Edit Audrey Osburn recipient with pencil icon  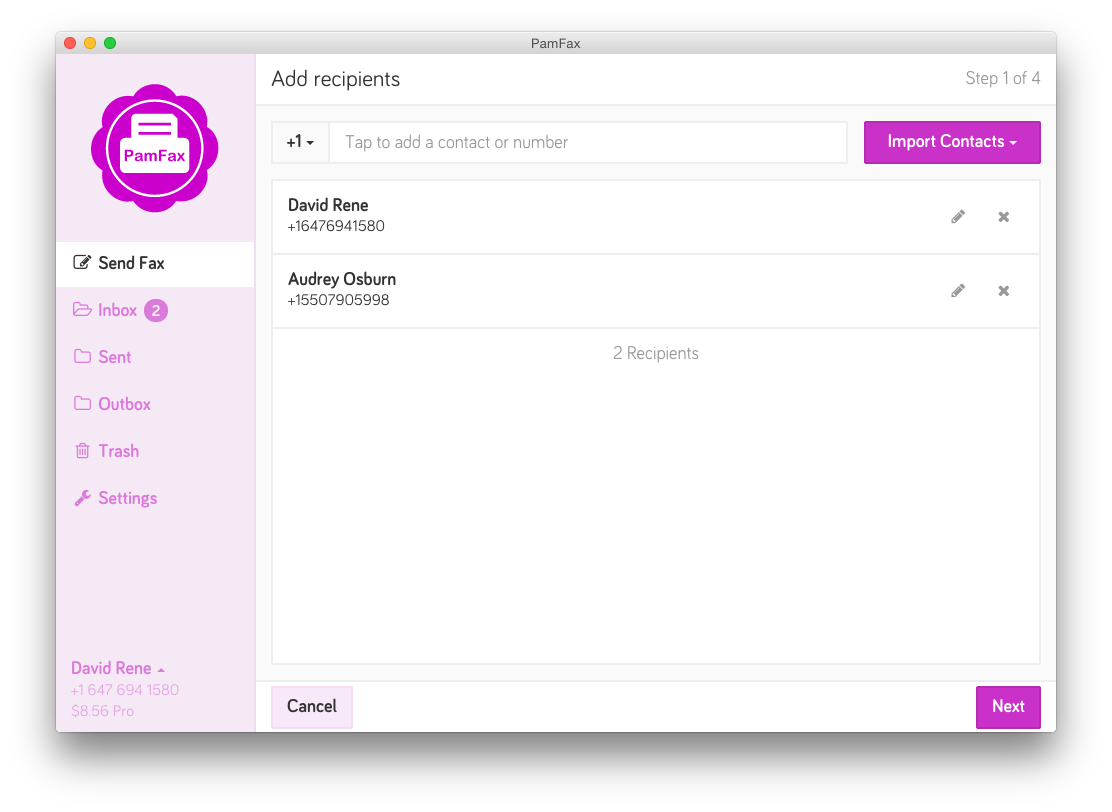pos(957,291)
